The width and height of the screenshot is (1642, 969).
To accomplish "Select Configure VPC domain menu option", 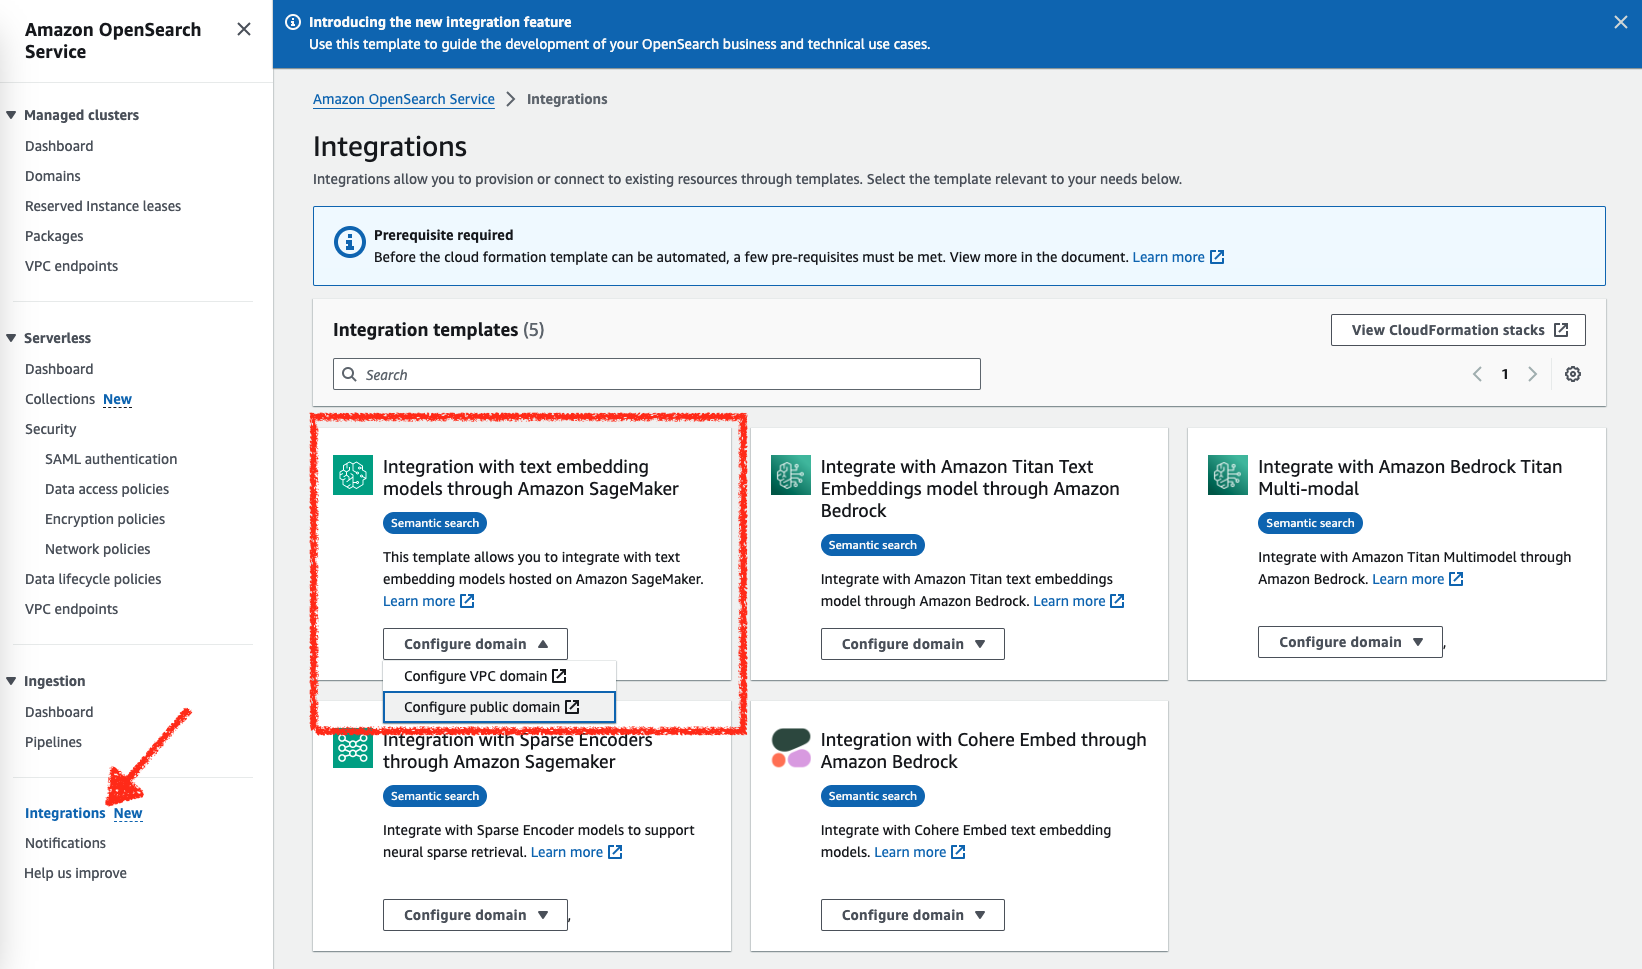I will 483,675.
